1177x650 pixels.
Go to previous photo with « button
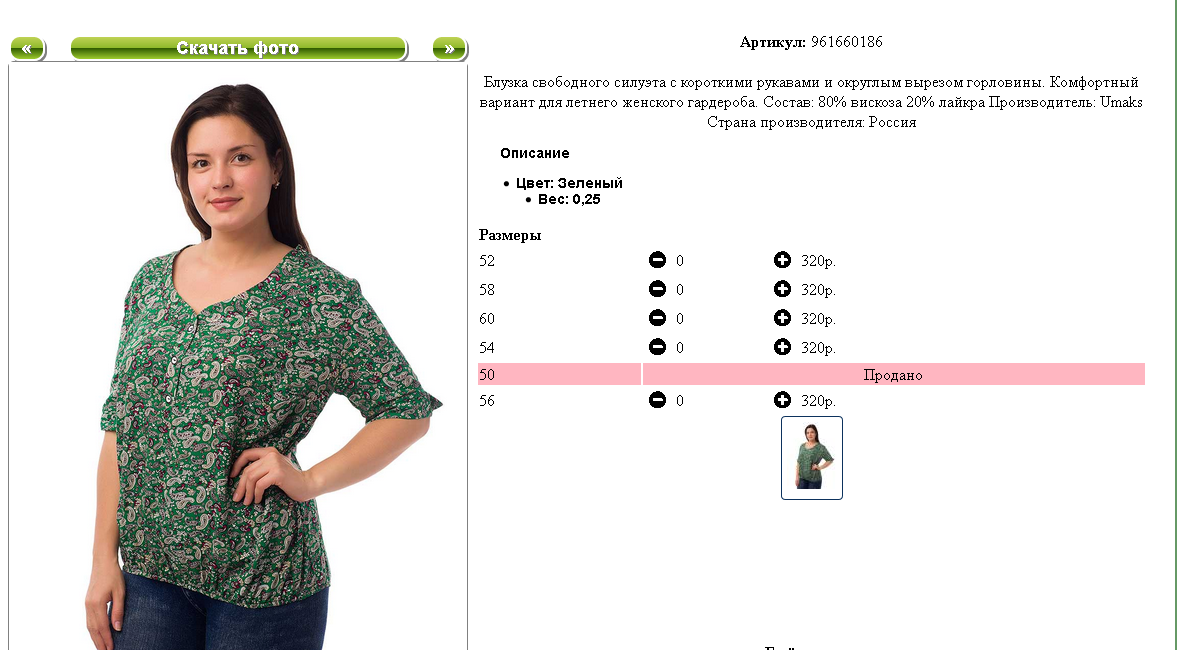pos(28,49)
